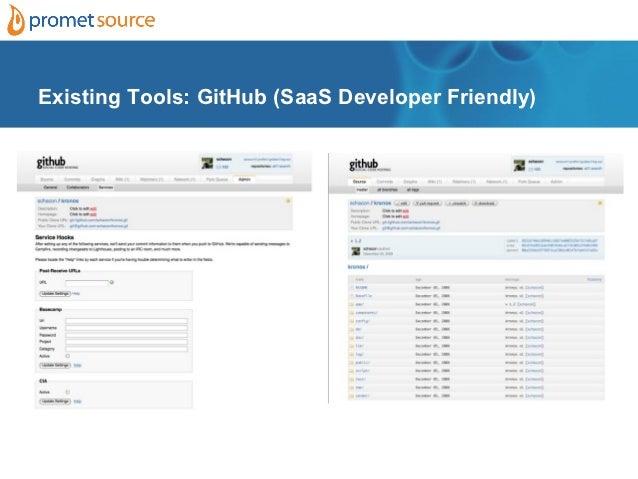Click Basecamp Username input field
The image size is (638, 479).
click(x=127, y=328)
